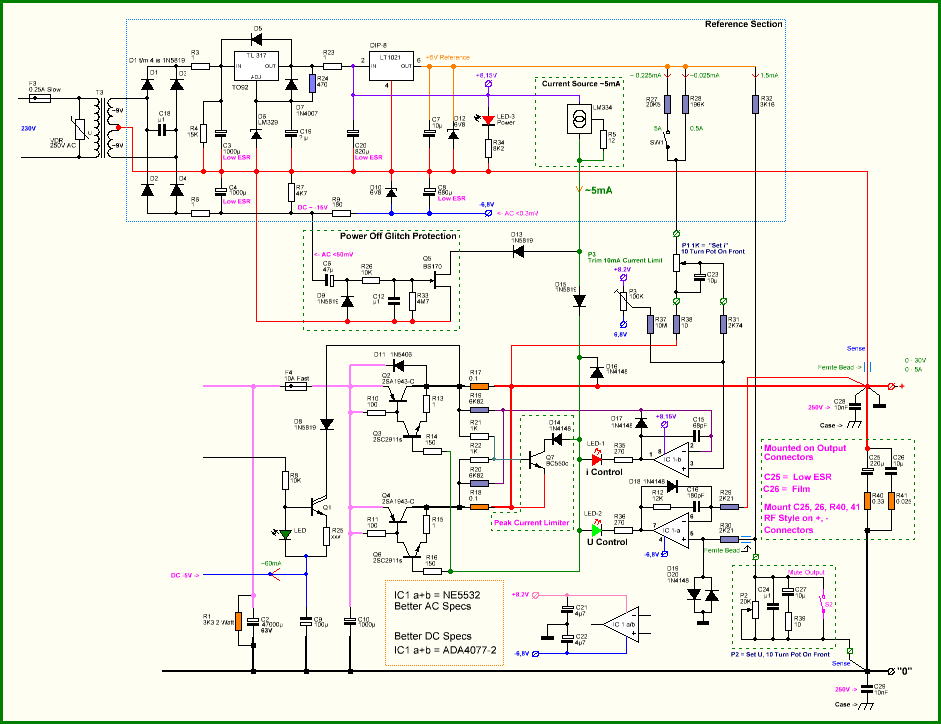
Task: Click the "~60mA" current label
Action: [271, 563]
